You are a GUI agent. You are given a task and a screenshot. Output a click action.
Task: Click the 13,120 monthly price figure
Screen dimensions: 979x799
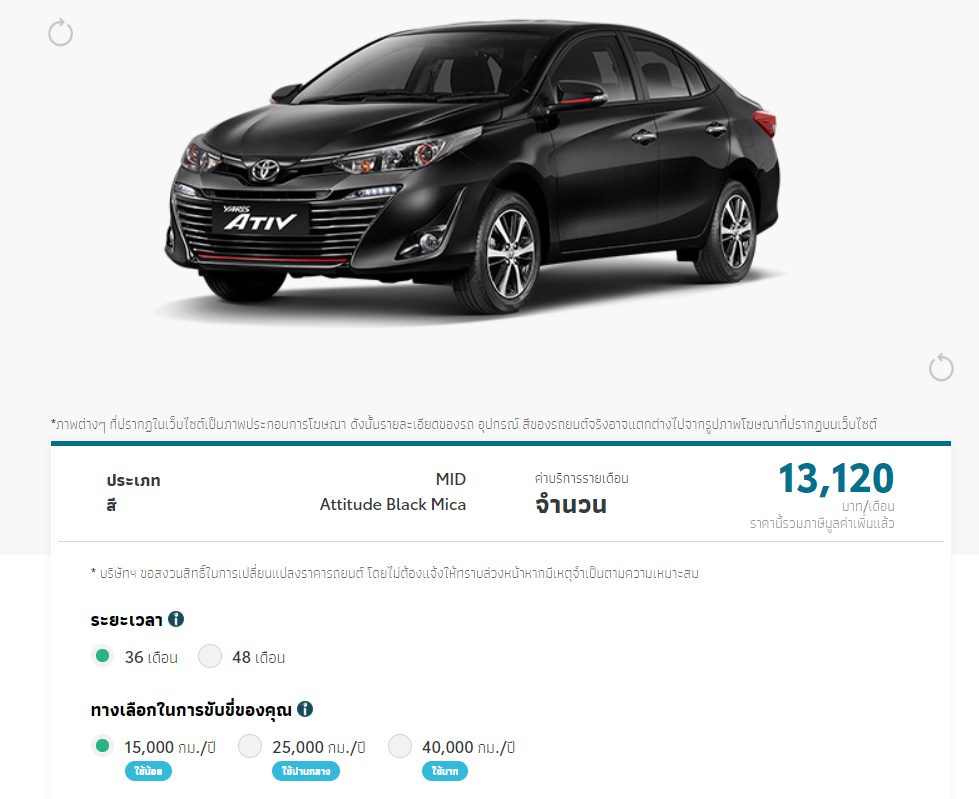[x=836, y=479]
